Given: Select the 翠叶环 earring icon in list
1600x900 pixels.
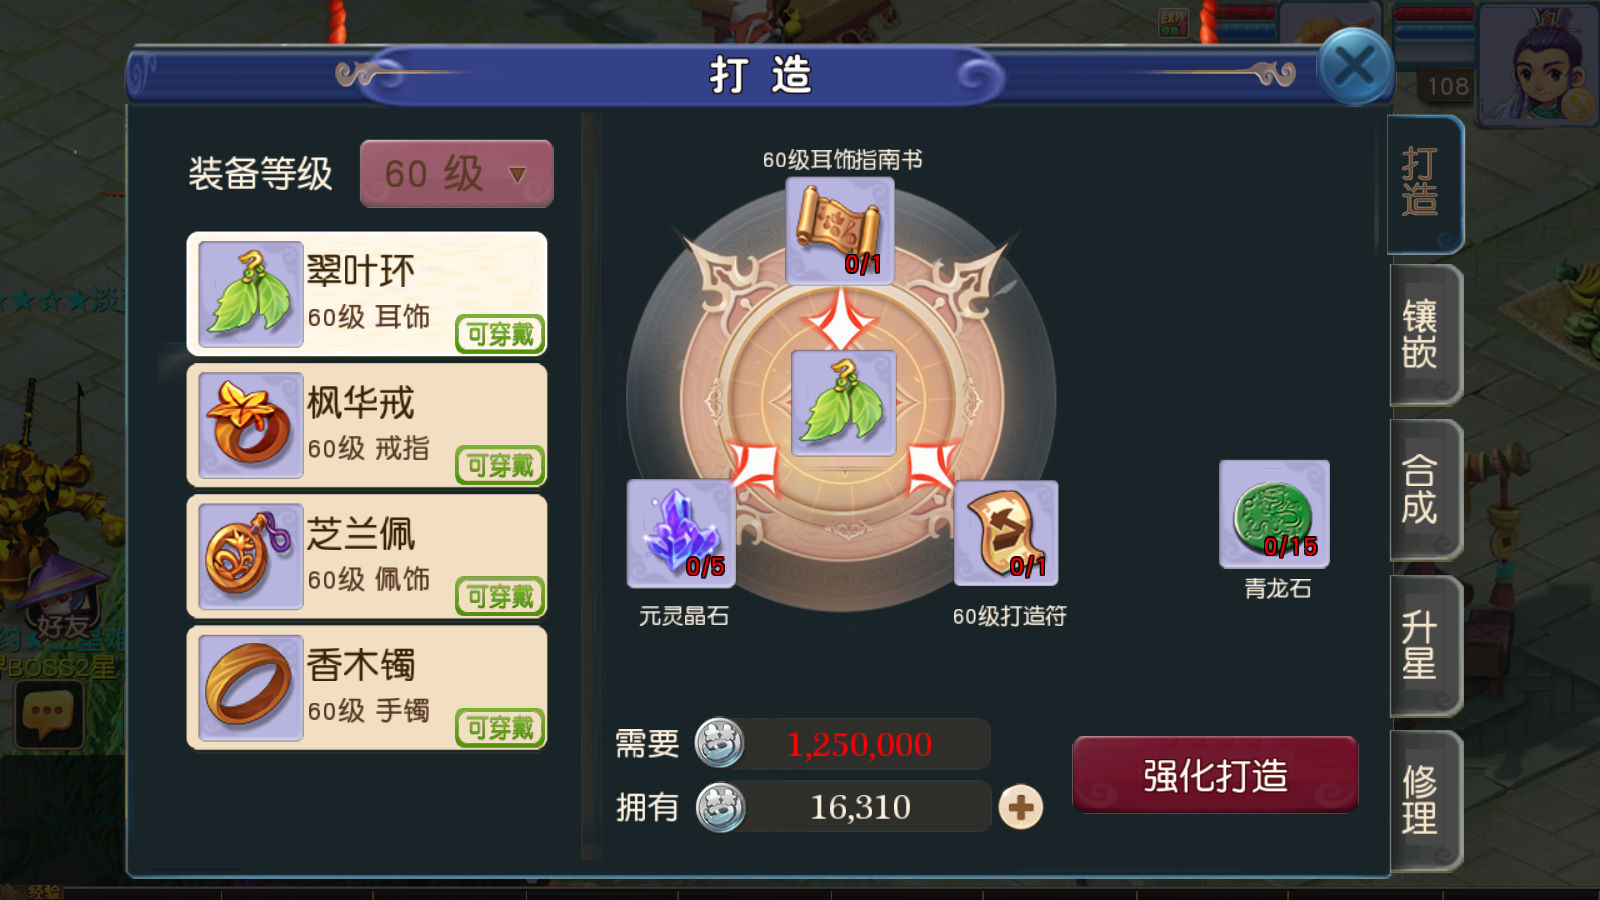Looking at the screenshot, I should 251,294.
